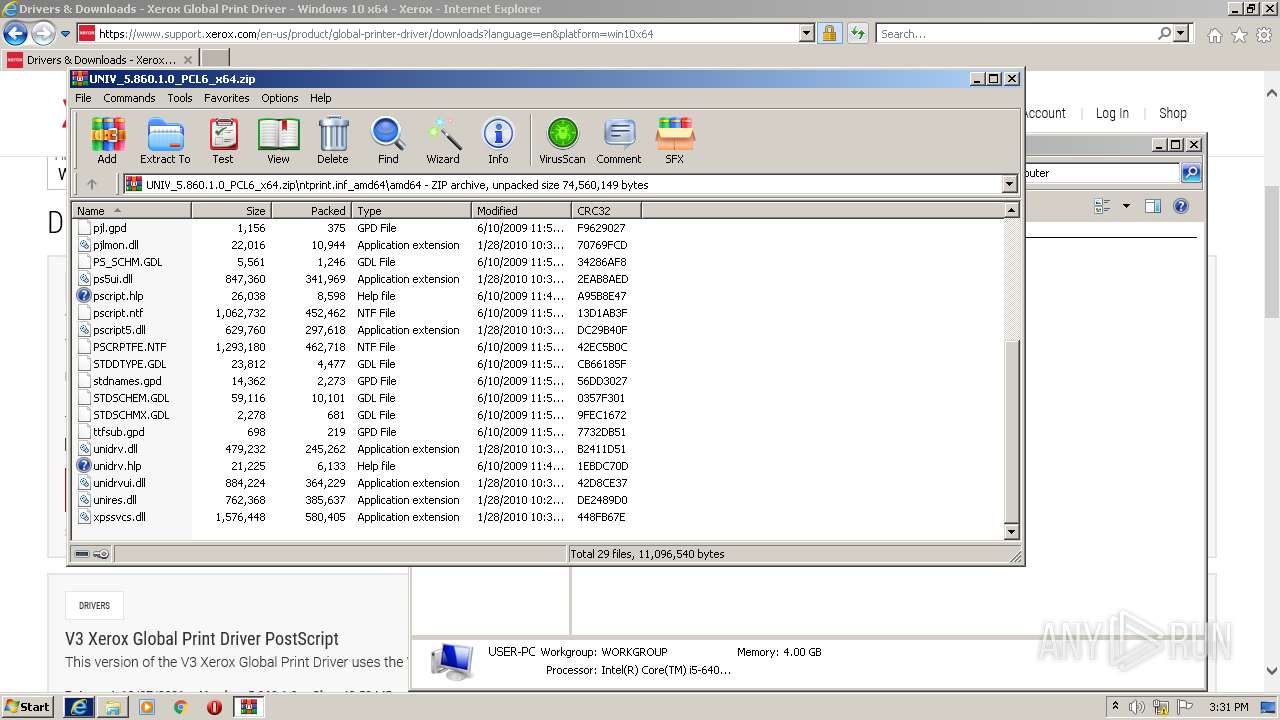Click the background window search magnifier

pos(1190,173)
